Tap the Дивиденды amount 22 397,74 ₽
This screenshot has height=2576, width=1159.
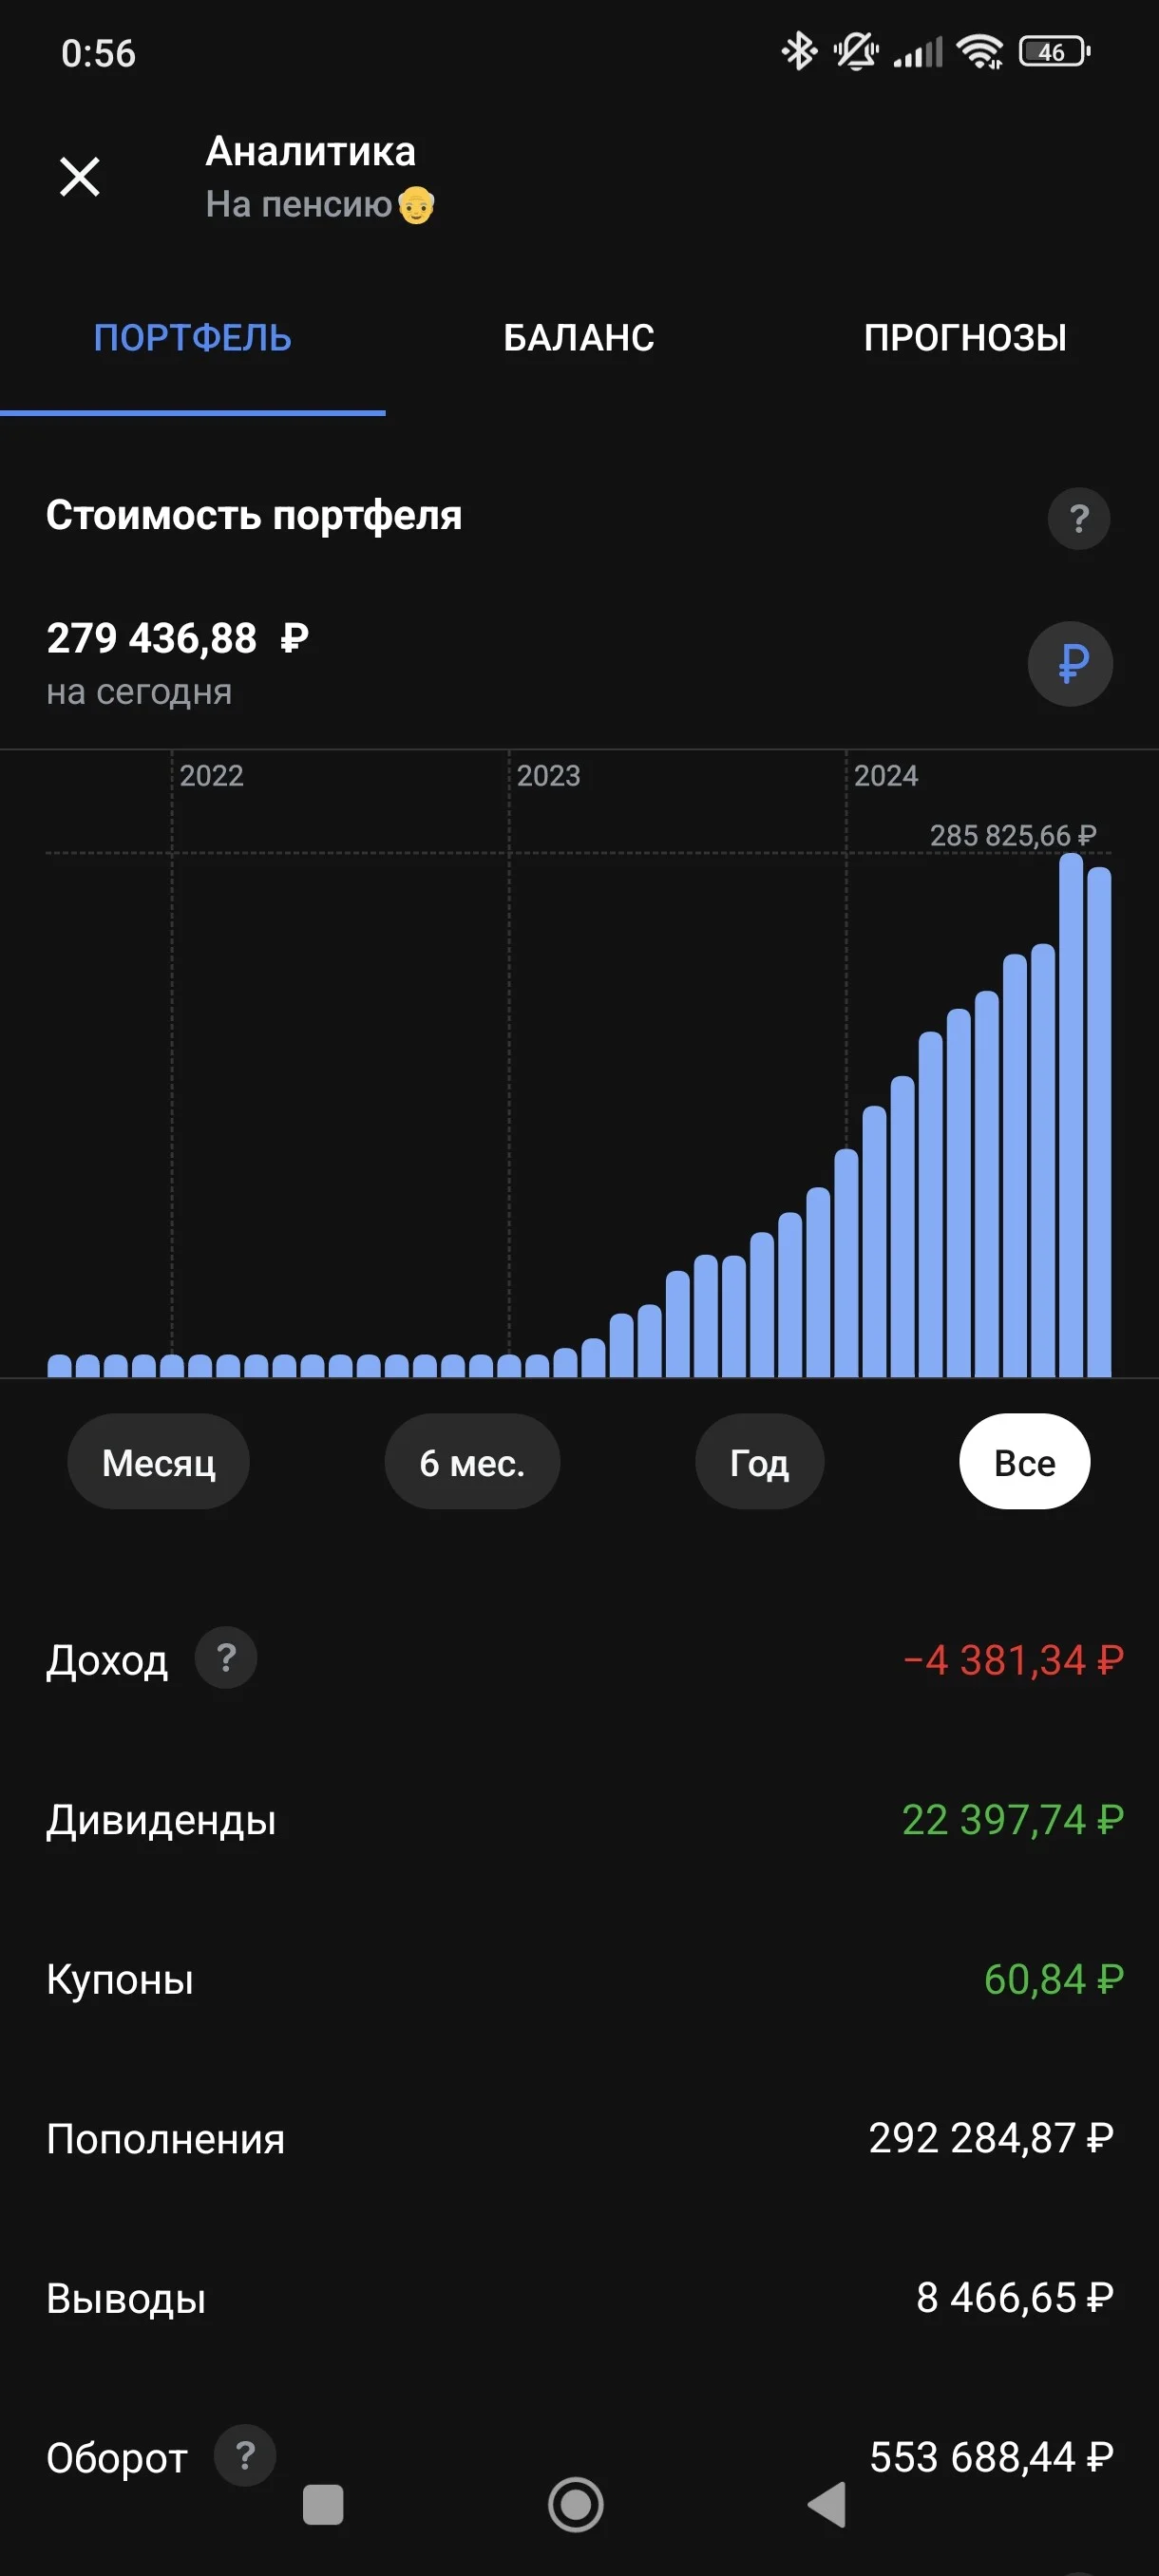(1013, 1820)
